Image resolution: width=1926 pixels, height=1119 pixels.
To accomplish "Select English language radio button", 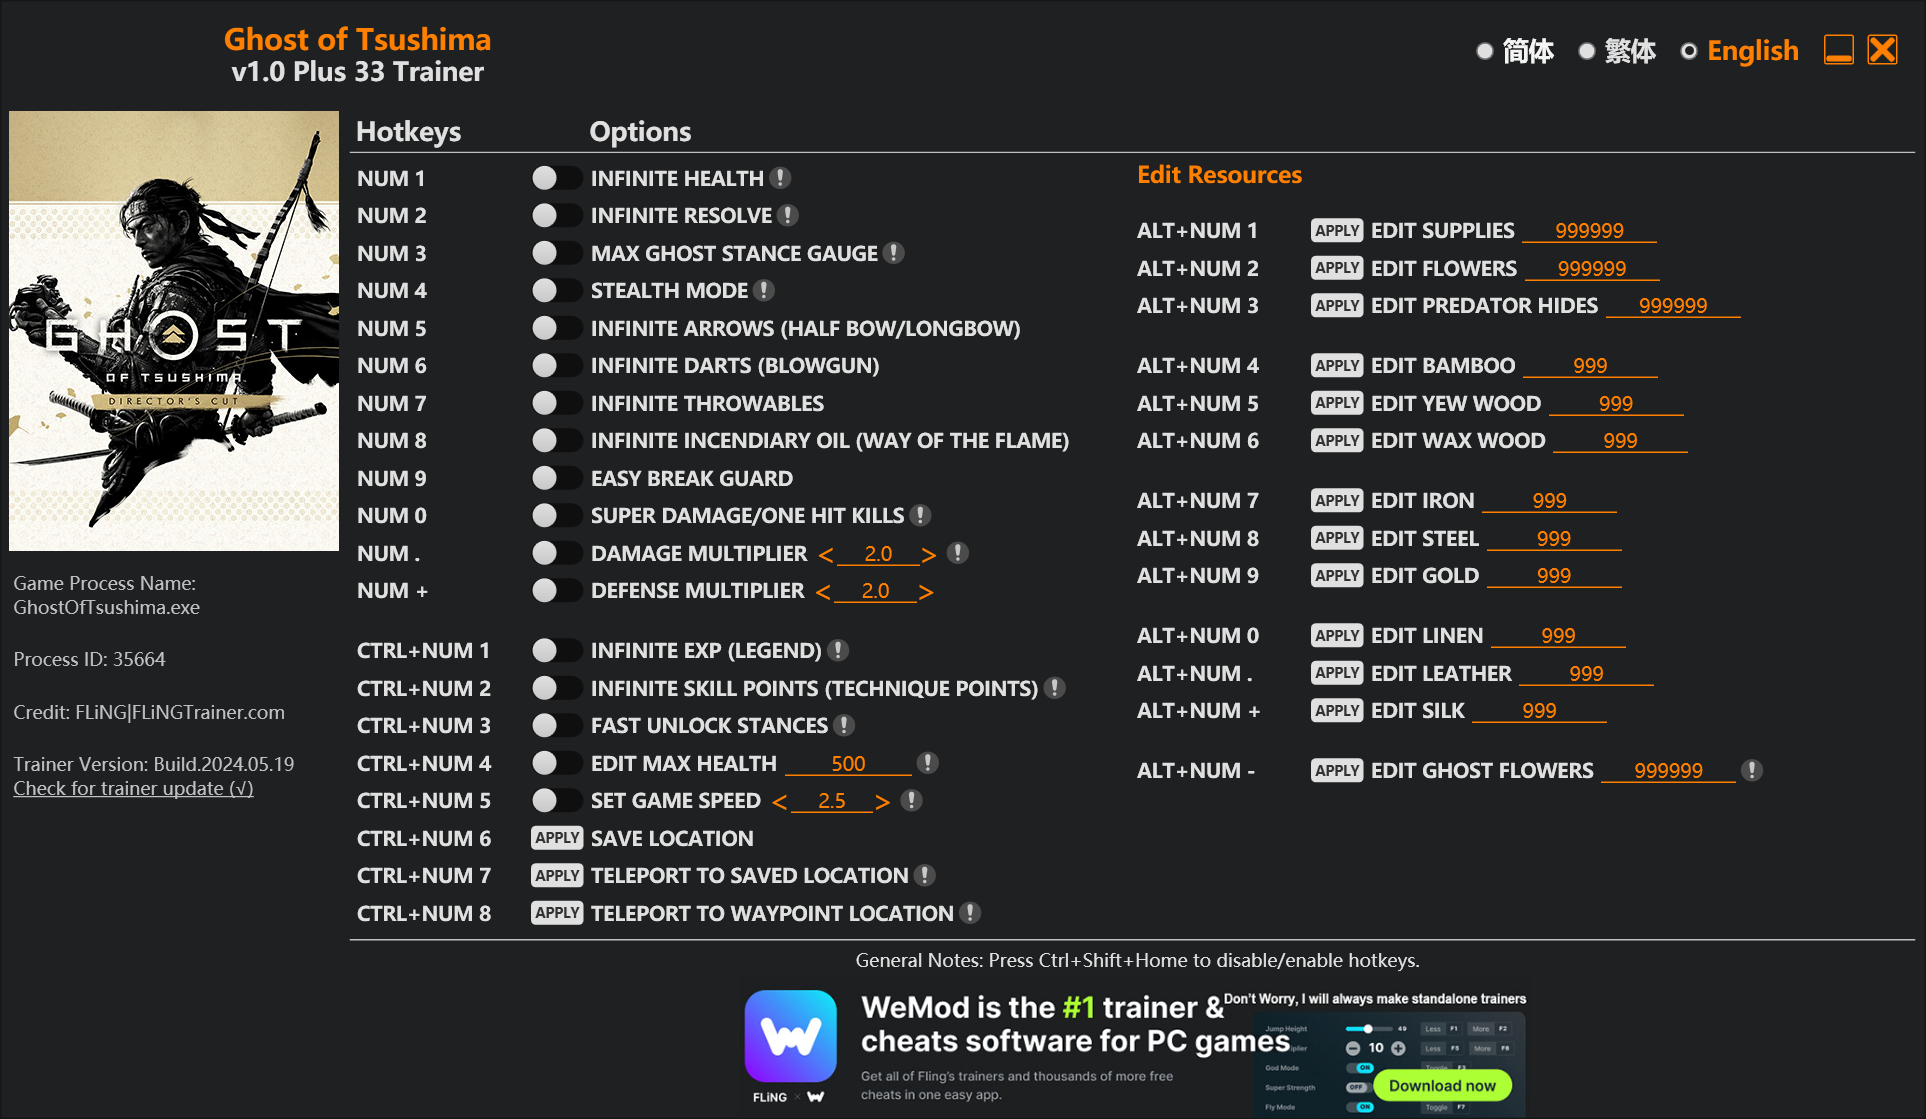I will [1692, 51].
